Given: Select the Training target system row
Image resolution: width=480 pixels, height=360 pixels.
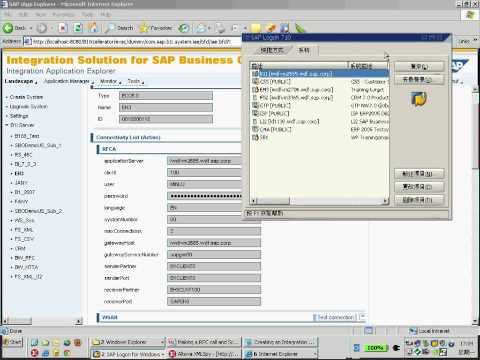Looking at the screenshot, I should tap(320, 90).
